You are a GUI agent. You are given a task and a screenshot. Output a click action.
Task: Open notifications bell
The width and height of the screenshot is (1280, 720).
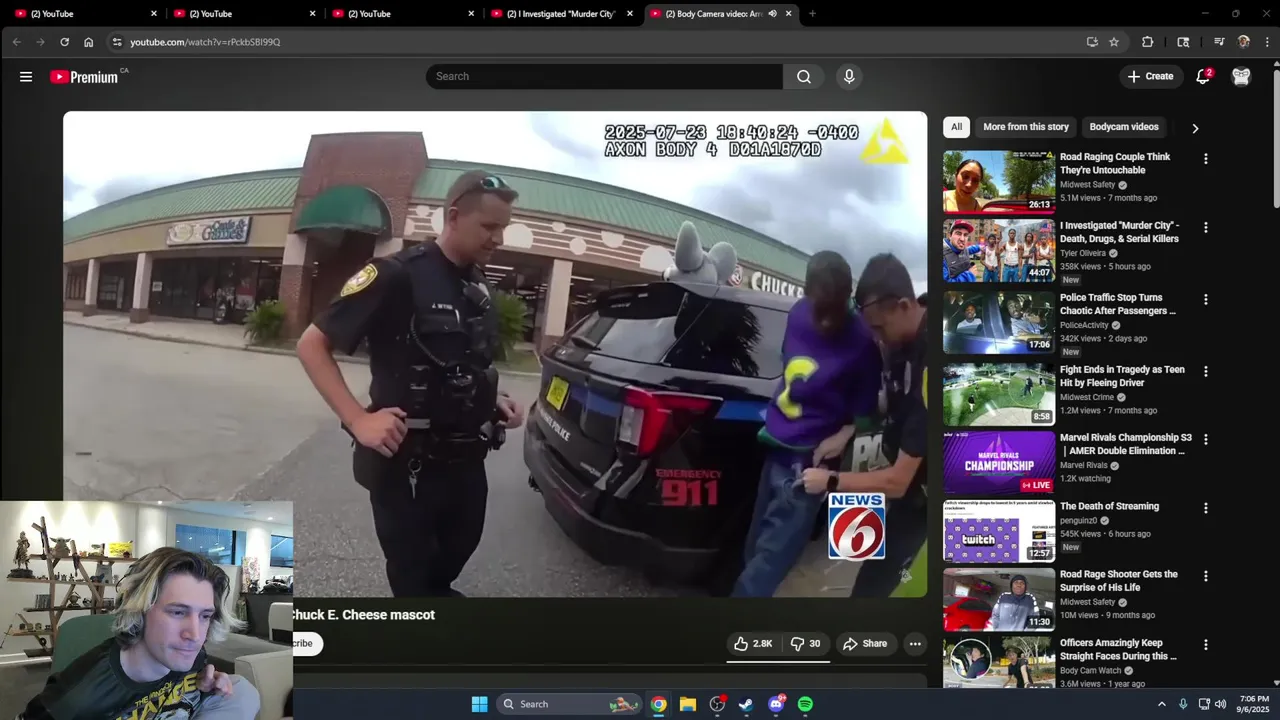[1203, 76]
